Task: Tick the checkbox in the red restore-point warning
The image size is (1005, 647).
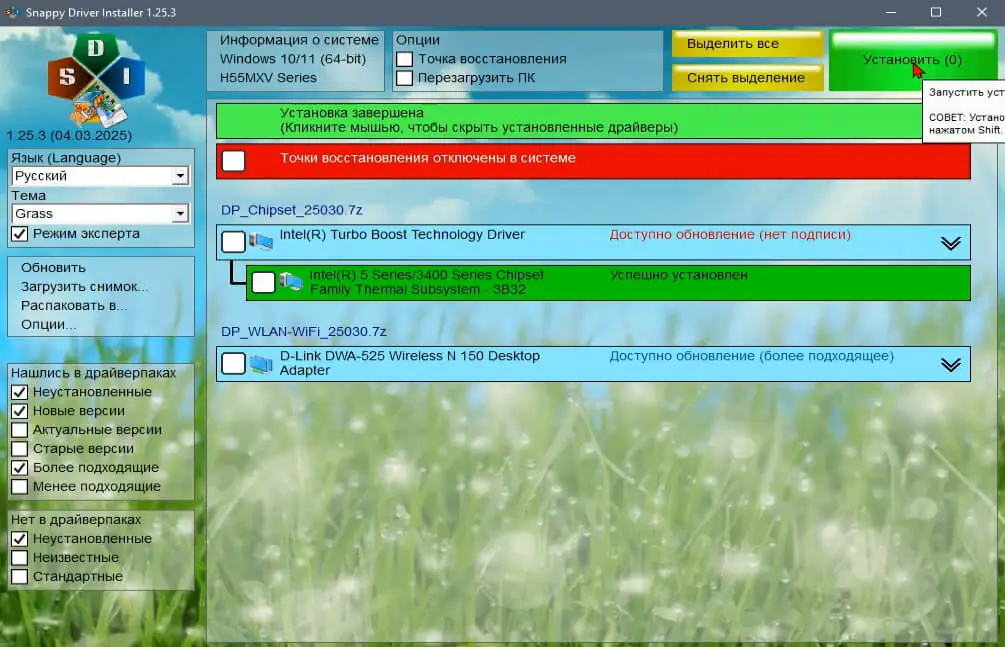Action: (x=233, y=160)
